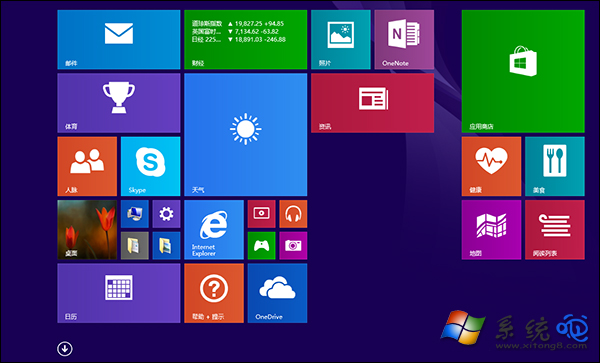Open PC Settings gear tile
600x363 pixels.
pos(166,214)
